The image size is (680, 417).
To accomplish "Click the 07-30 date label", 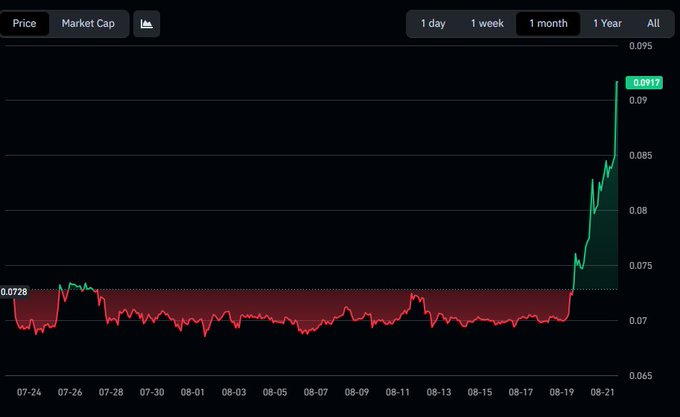I will [x=152, y=392].
